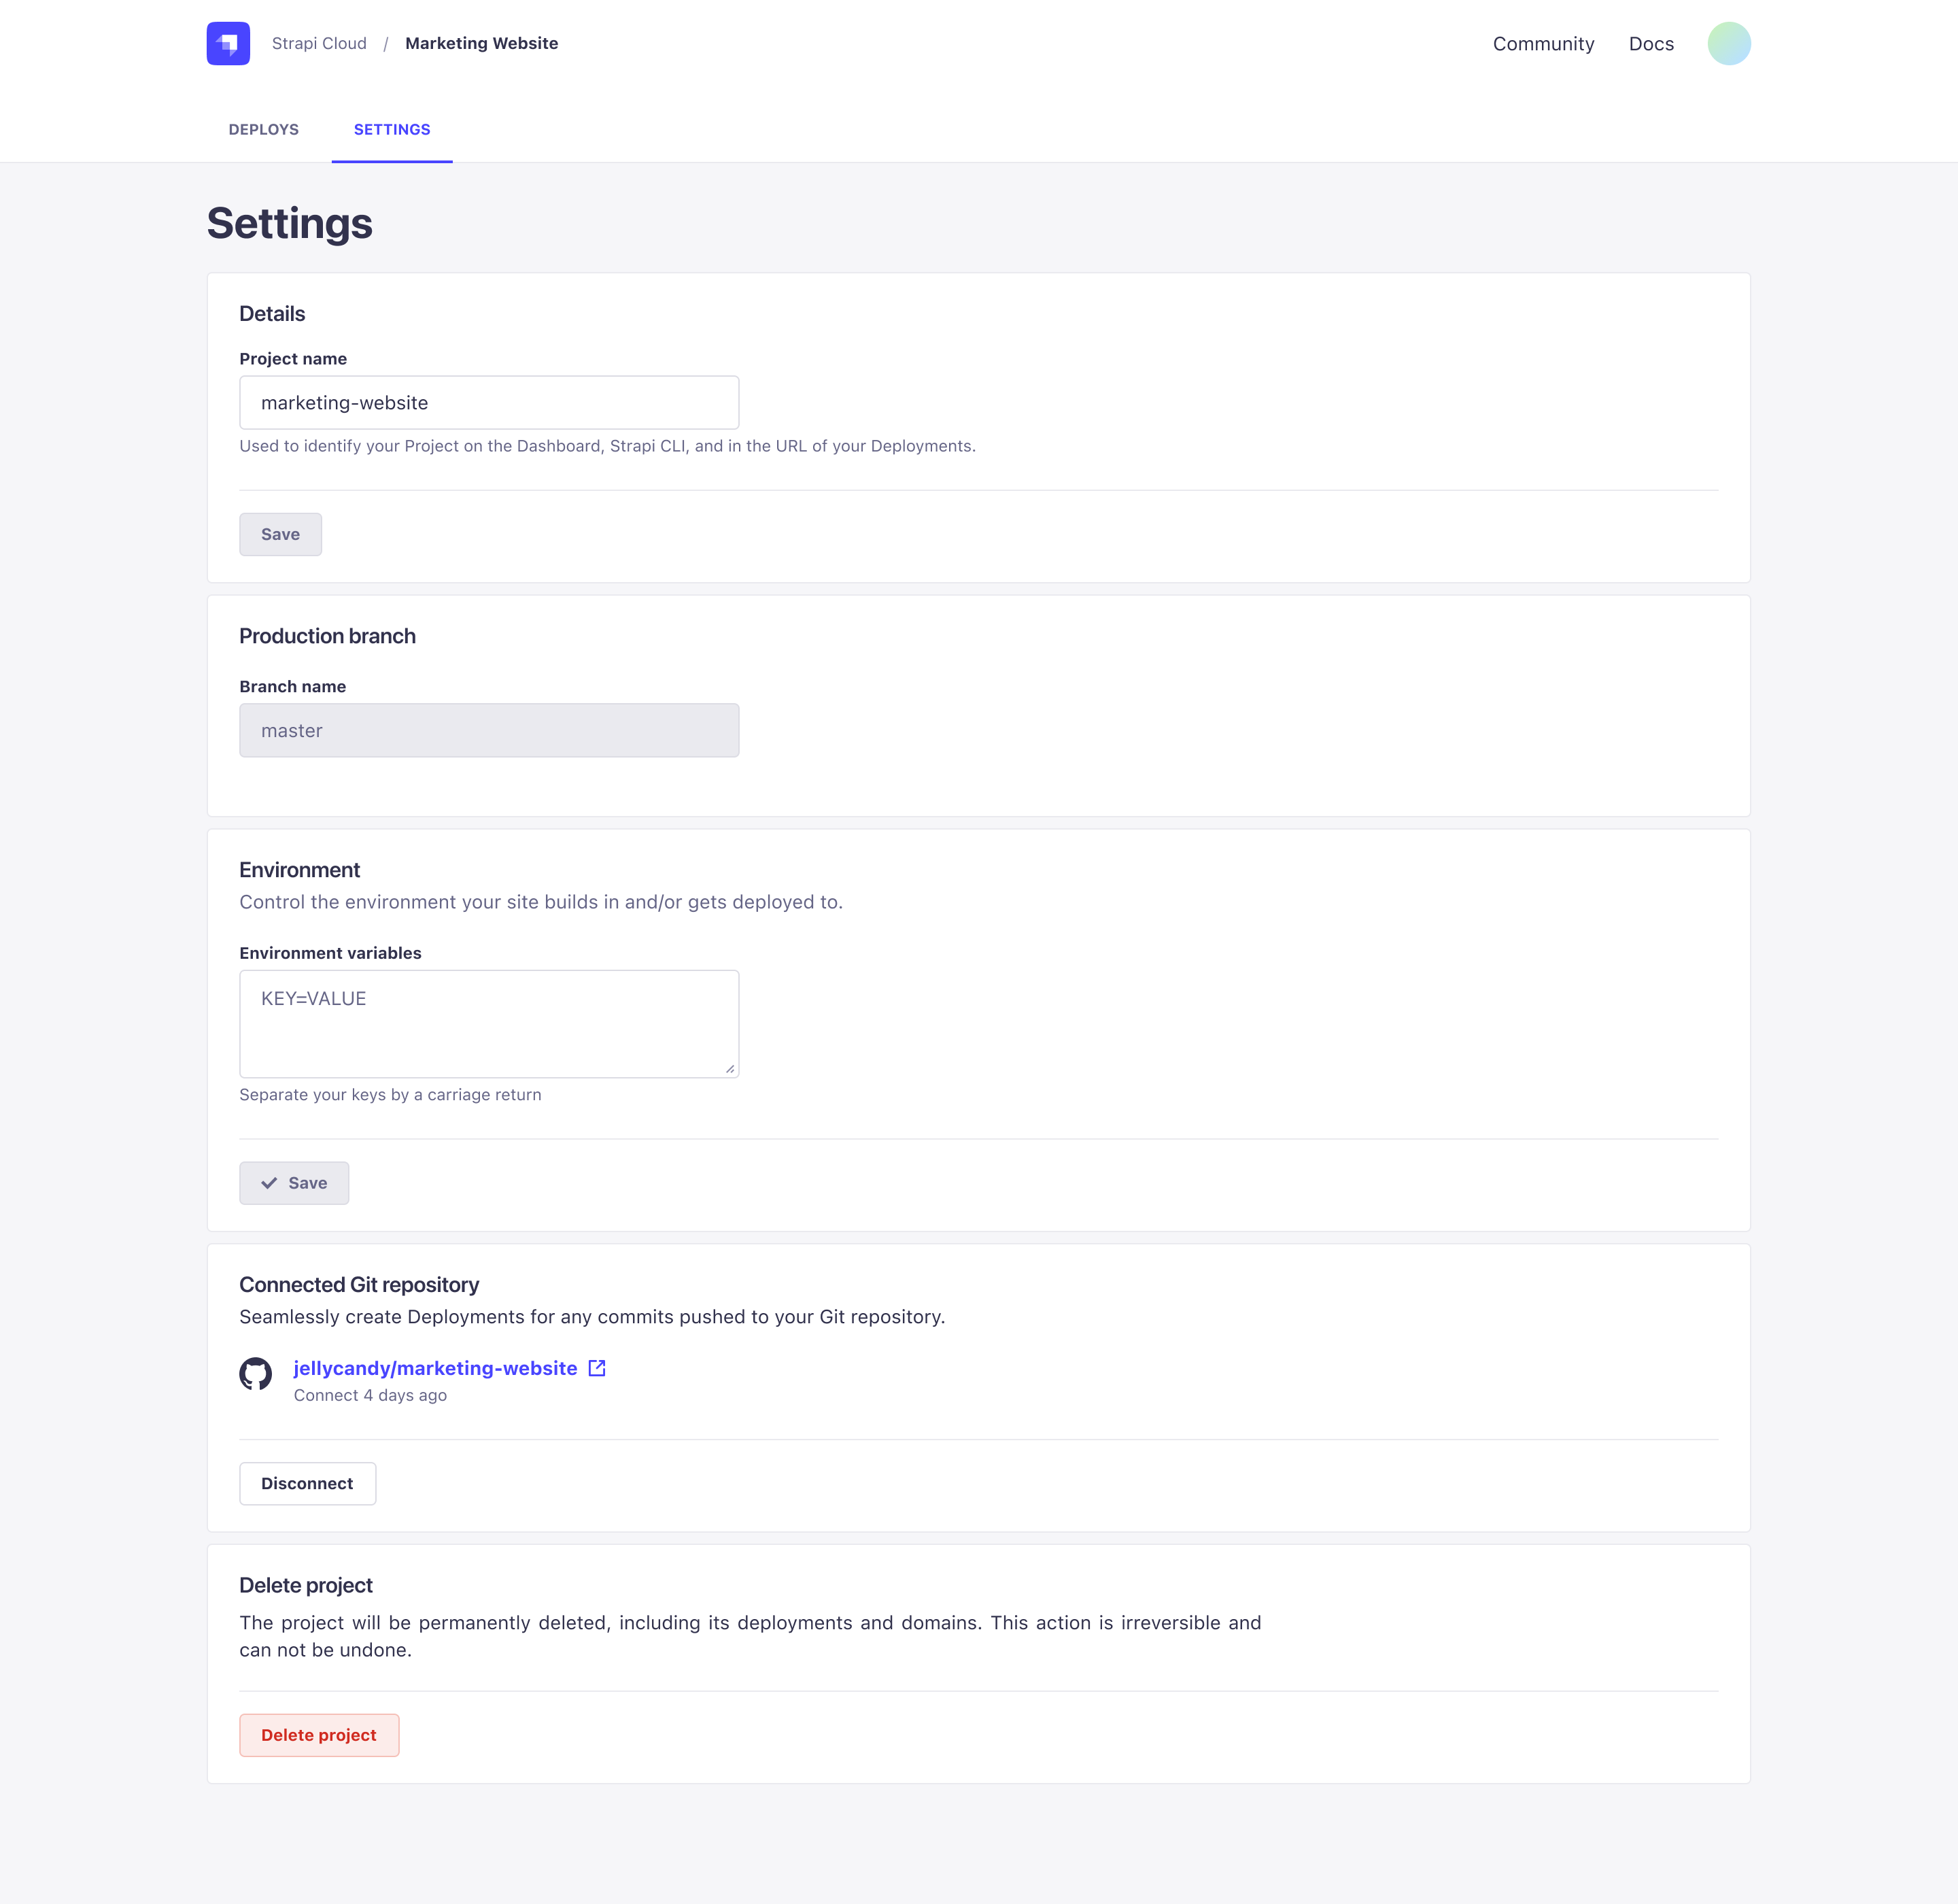The image size is (1958, 1904).
Task: Stay on the Settings tab
Action: point(392,129)
